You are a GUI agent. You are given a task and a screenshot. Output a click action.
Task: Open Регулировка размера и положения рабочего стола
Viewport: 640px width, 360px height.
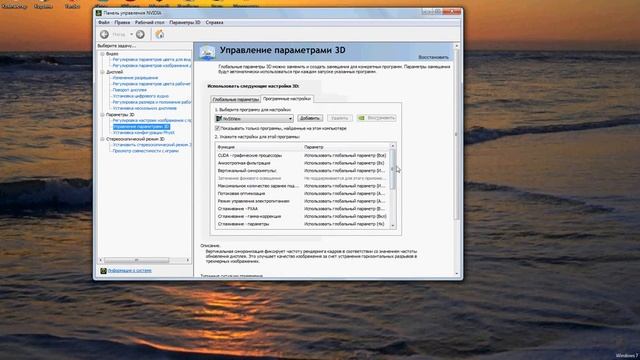click(152, 102)
